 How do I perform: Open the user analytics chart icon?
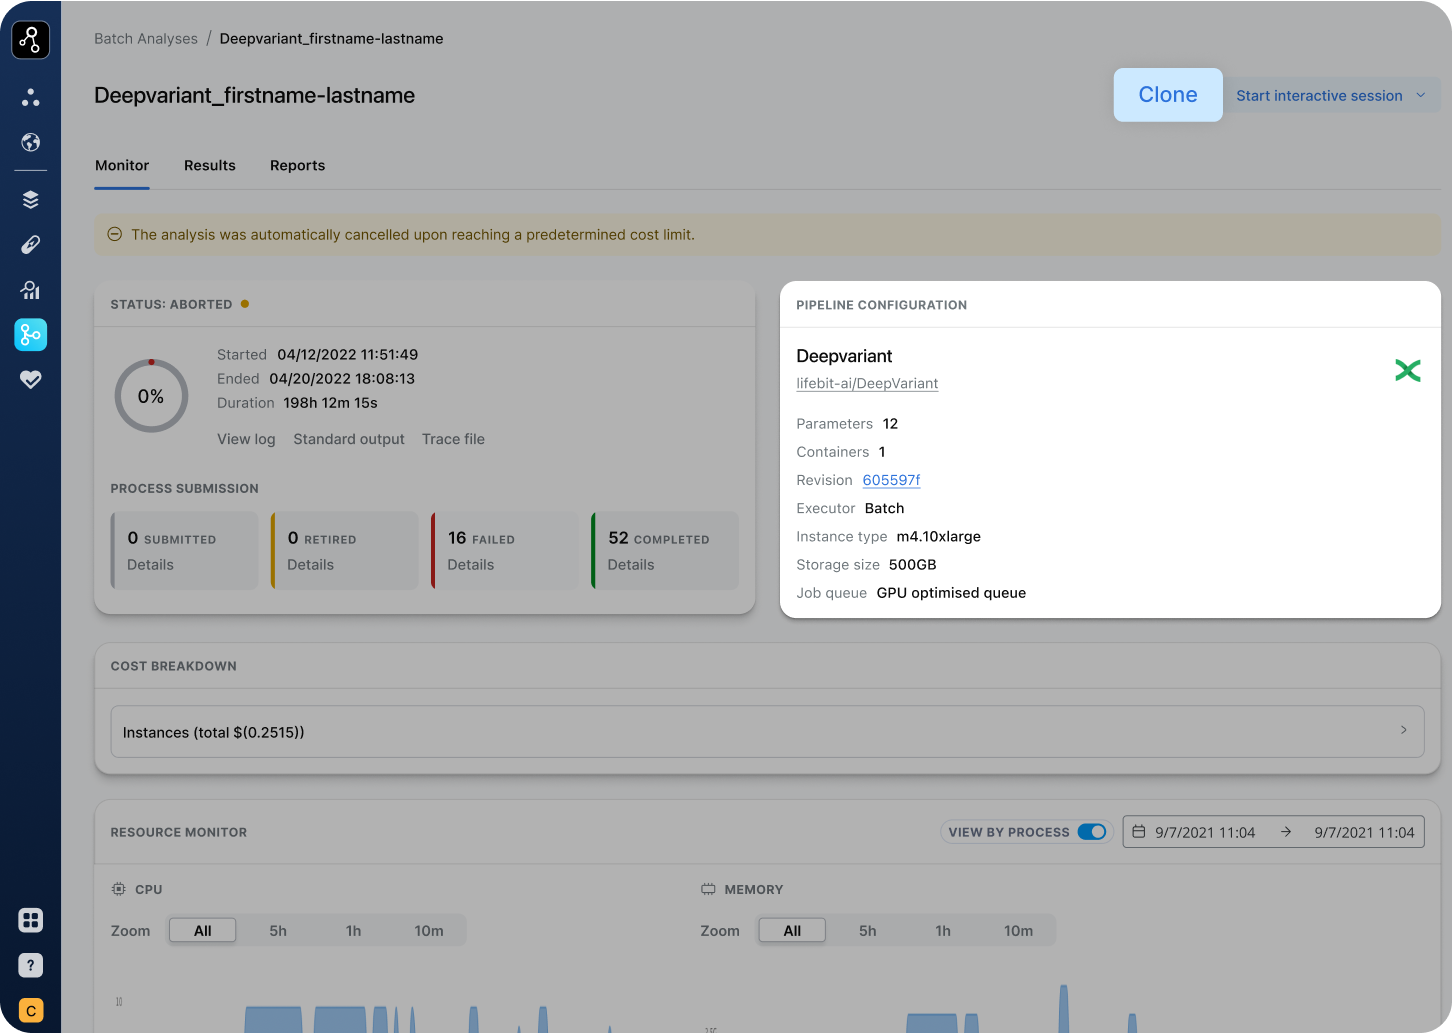tap(31, 290)
